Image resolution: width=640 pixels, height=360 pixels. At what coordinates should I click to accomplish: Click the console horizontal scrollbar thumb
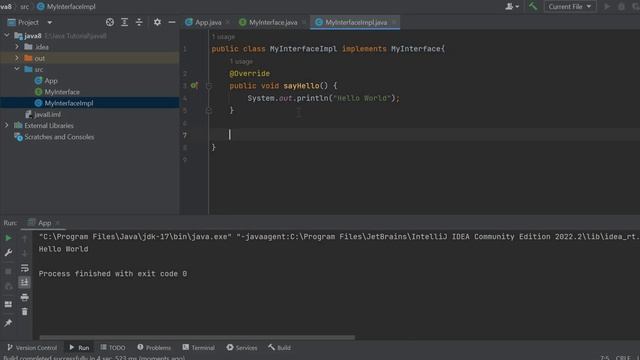(x=197, y=338)
